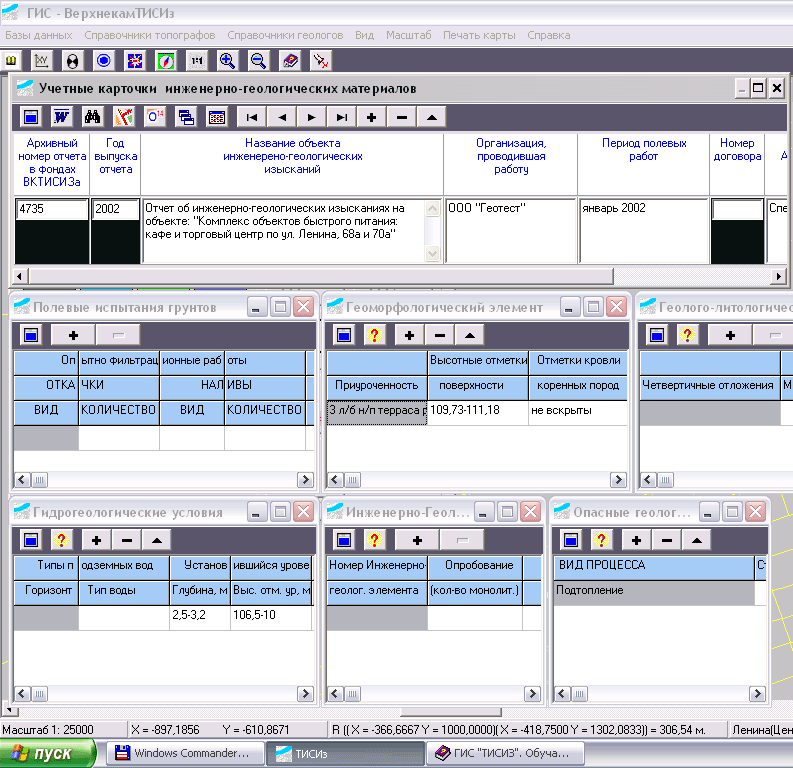Click the red starburst toolbar icon
Screen dimensions: 793x768
point(135,61)
